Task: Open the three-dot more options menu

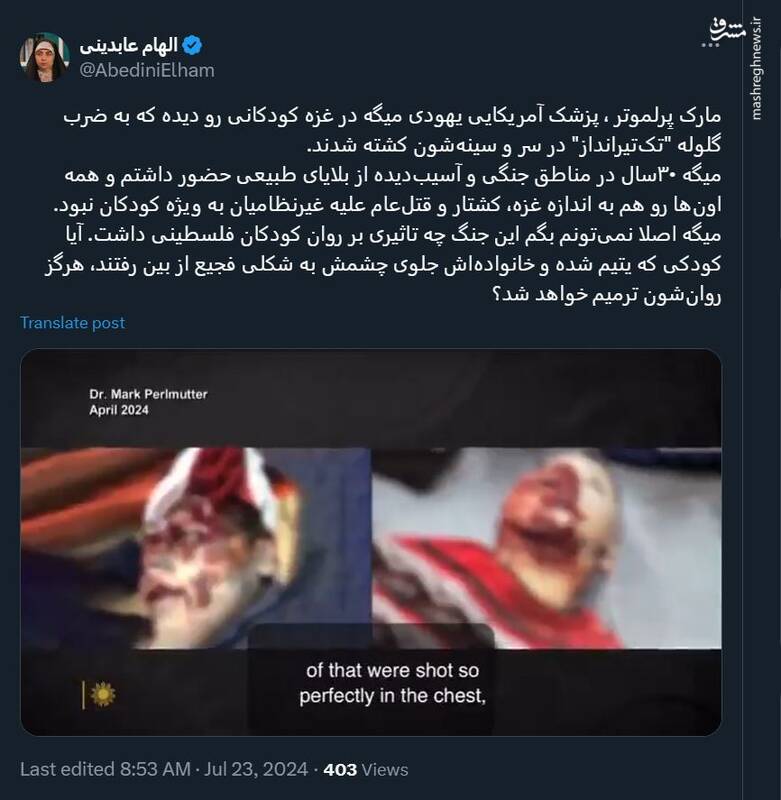Action: point(710,45)
